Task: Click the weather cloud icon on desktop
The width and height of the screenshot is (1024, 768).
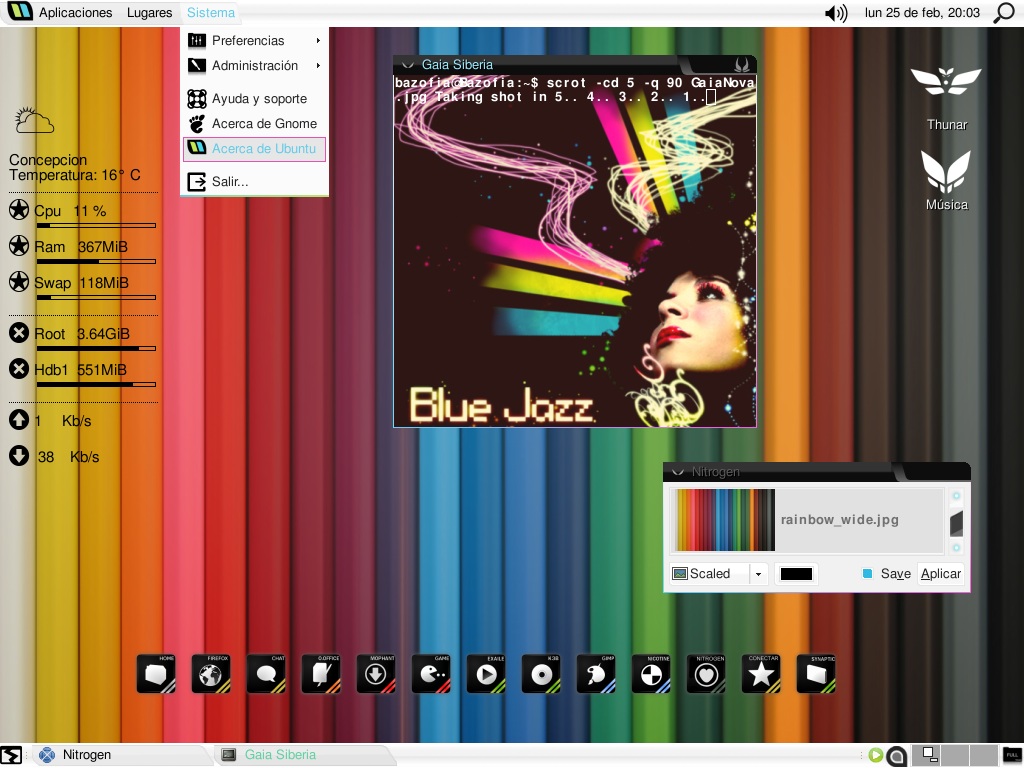Action: tap(34, 121)
